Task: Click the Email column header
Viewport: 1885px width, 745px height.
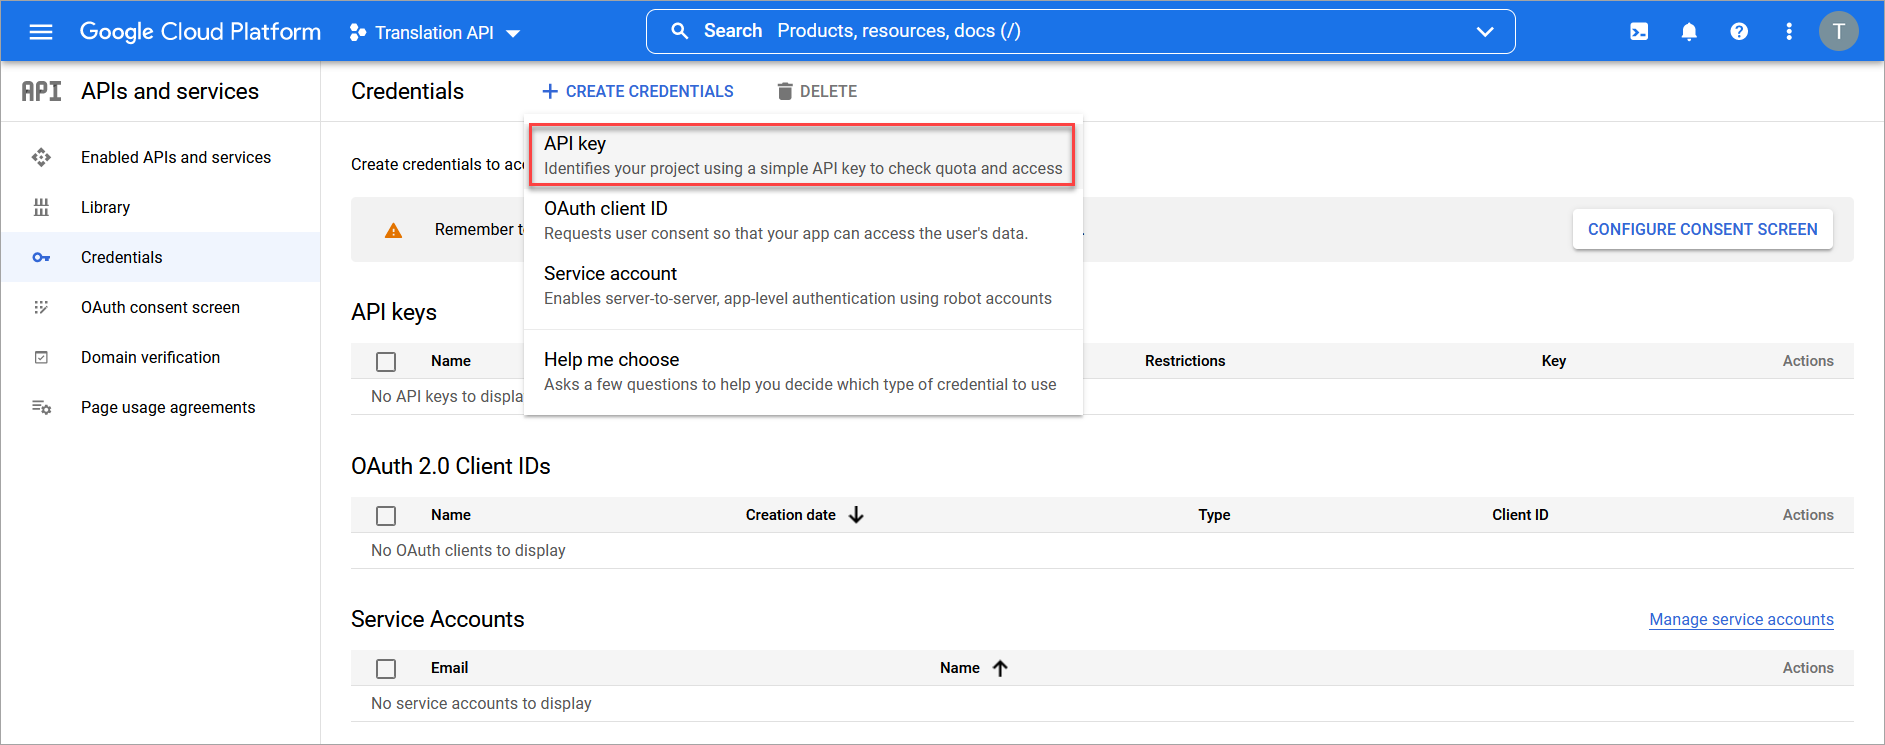Action: 449,668
